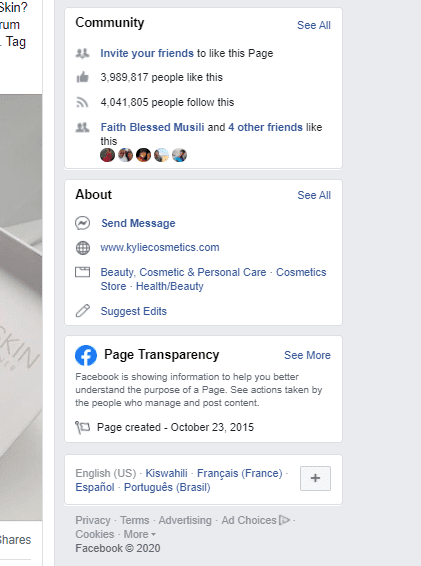Click the page created flag icon
This screenshot has height=566, width=421.
tap(83, 427)
